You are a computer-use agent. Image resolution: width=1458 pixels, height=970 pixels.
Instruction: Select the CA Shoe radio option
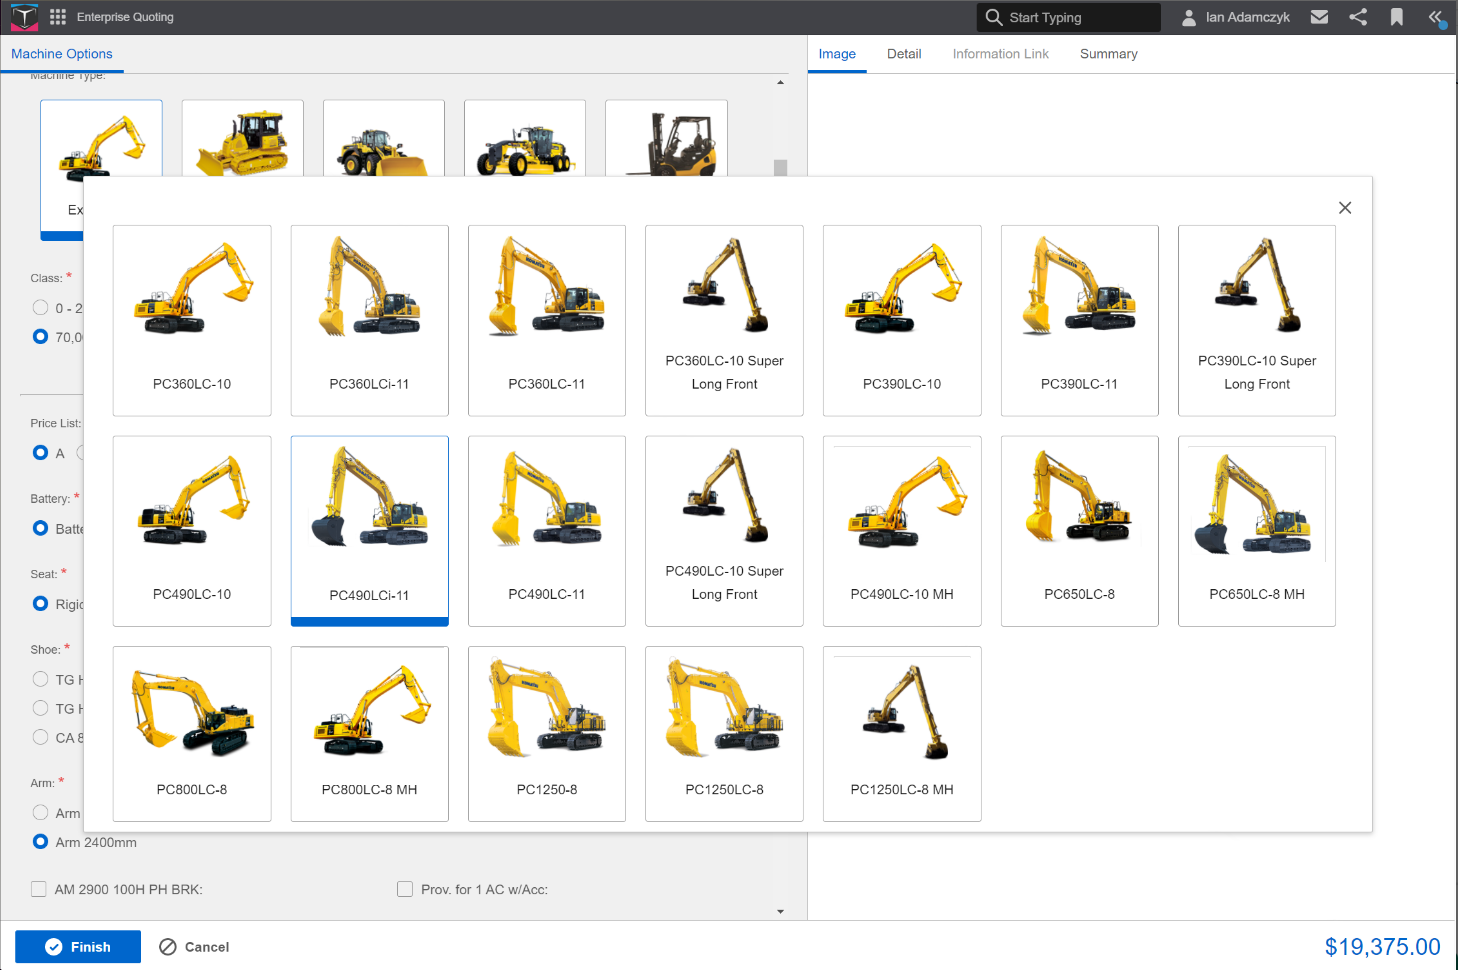(x=41, y=737)
